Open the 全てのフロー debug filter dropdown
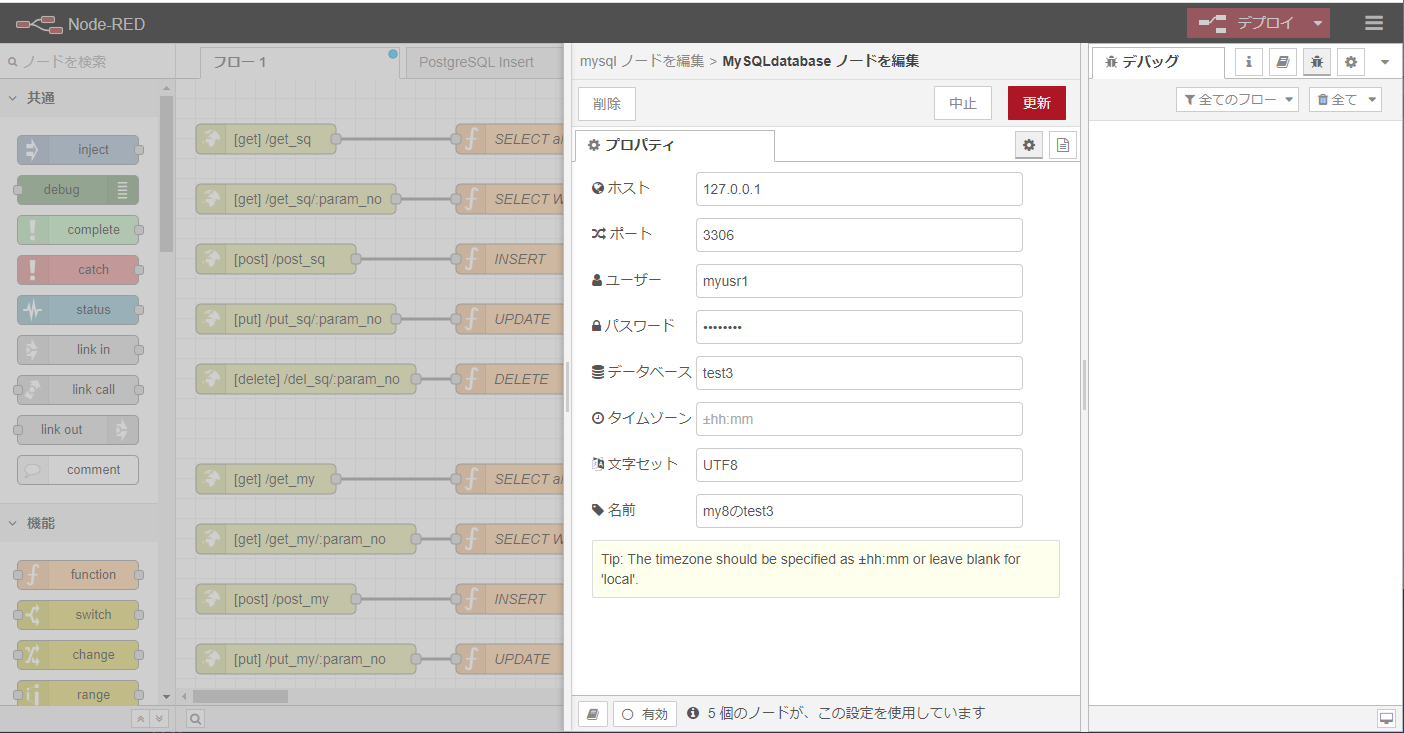The width and height of the screenshot is (1404, 733). click(x=1237, y=99)
